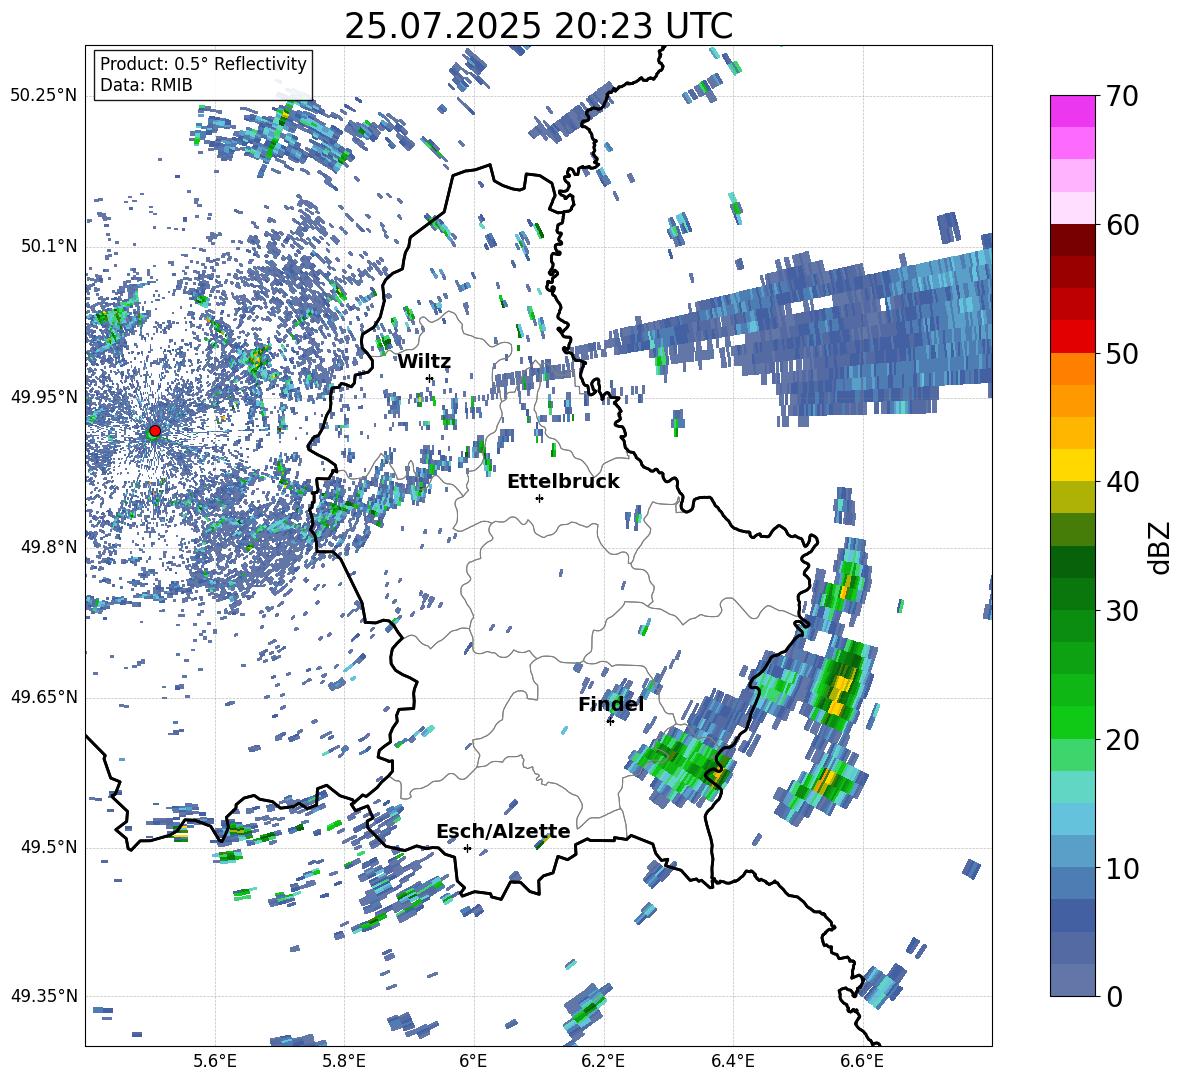Click the Esch/Alzette location cross marker
This screenshot has width=1184, height=1081.
[x=467, y=848]
